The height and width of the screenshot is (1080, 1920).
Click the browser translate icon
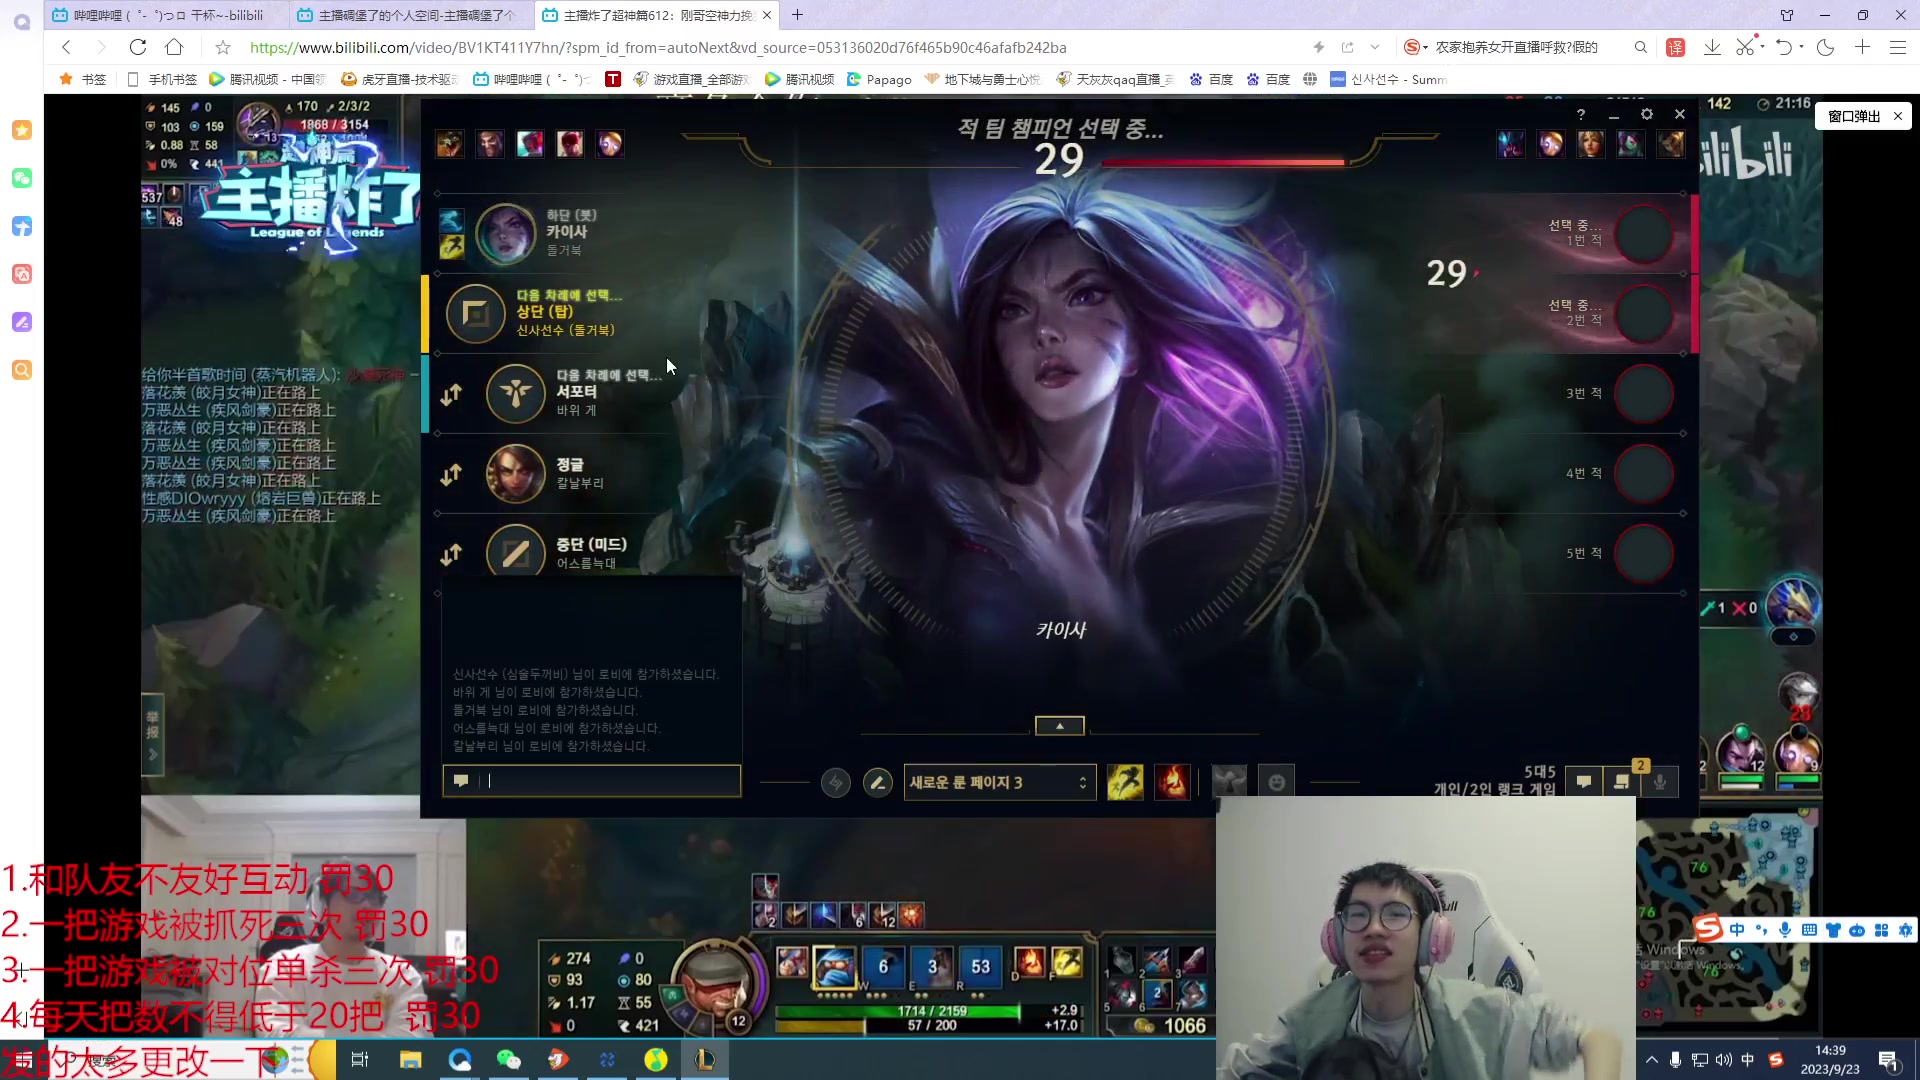[1675, 47]
